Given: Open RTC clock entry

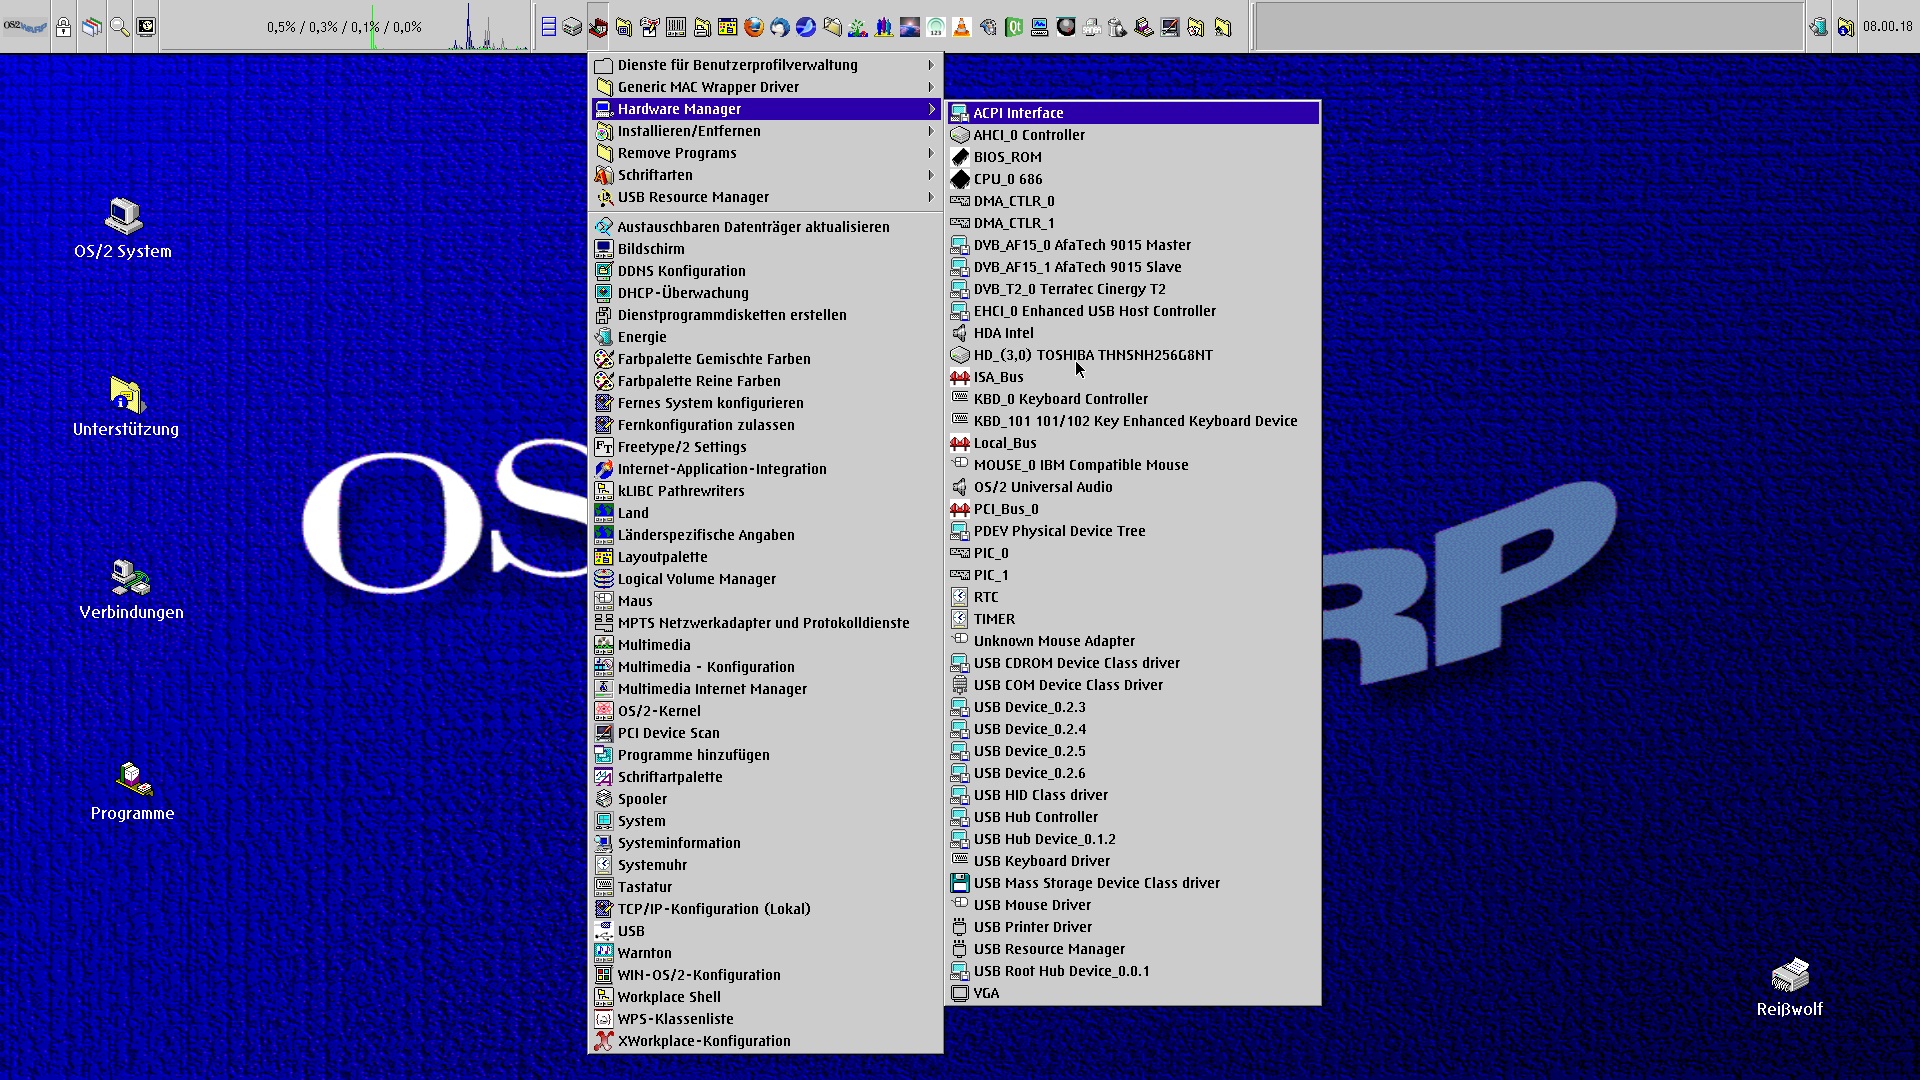Looking at the screenshot, I should coord(1133,597).
